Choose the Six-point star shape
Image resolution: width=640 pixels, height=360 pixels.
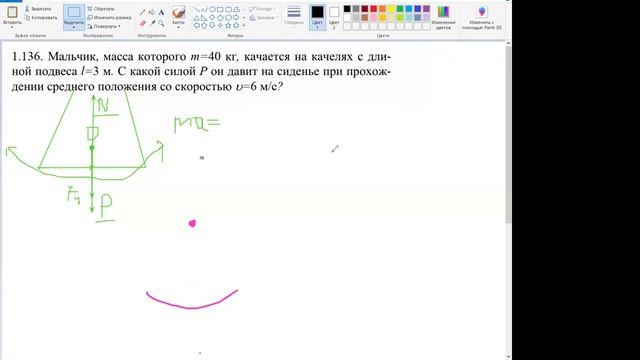tap(236, 25)
